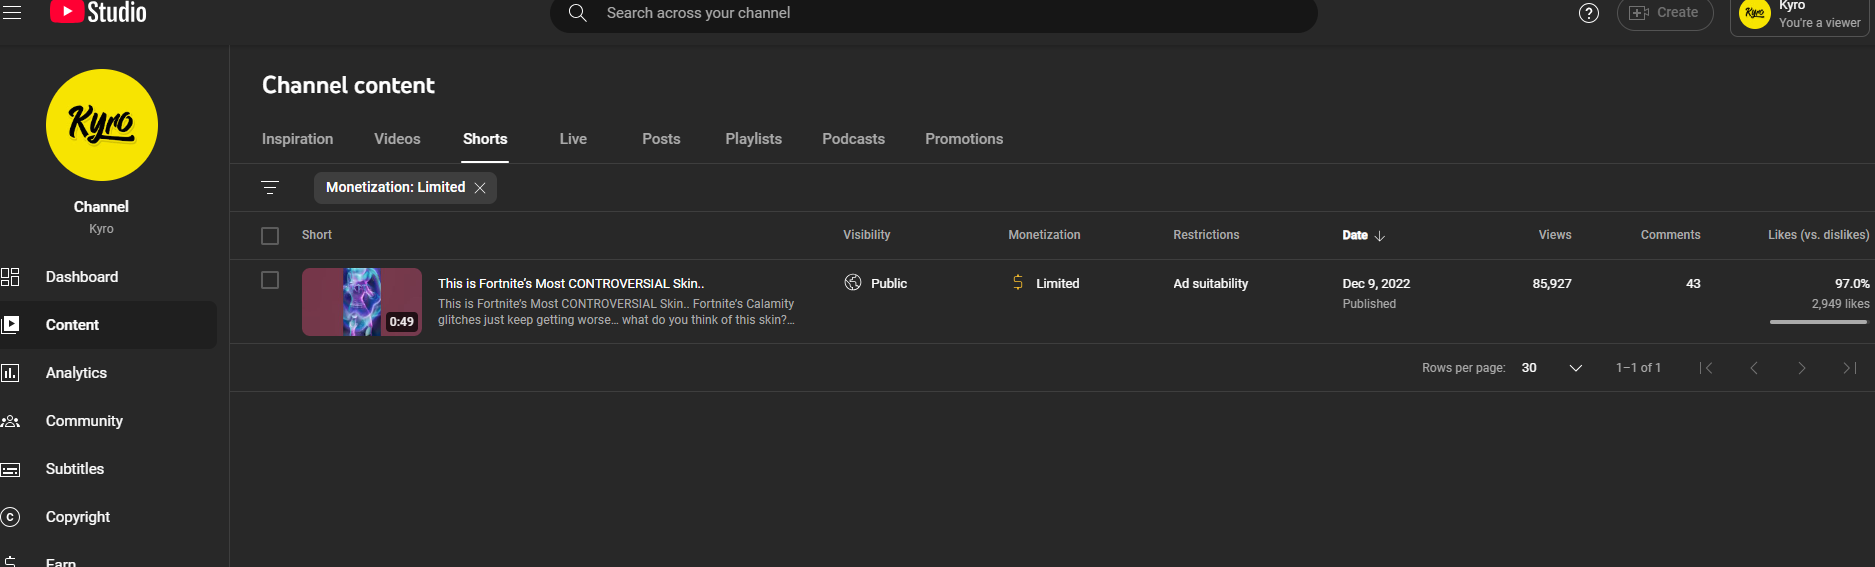Screen dimensions: 1875x567
Task: Click the Public visibility text
Action: [889, 284]
